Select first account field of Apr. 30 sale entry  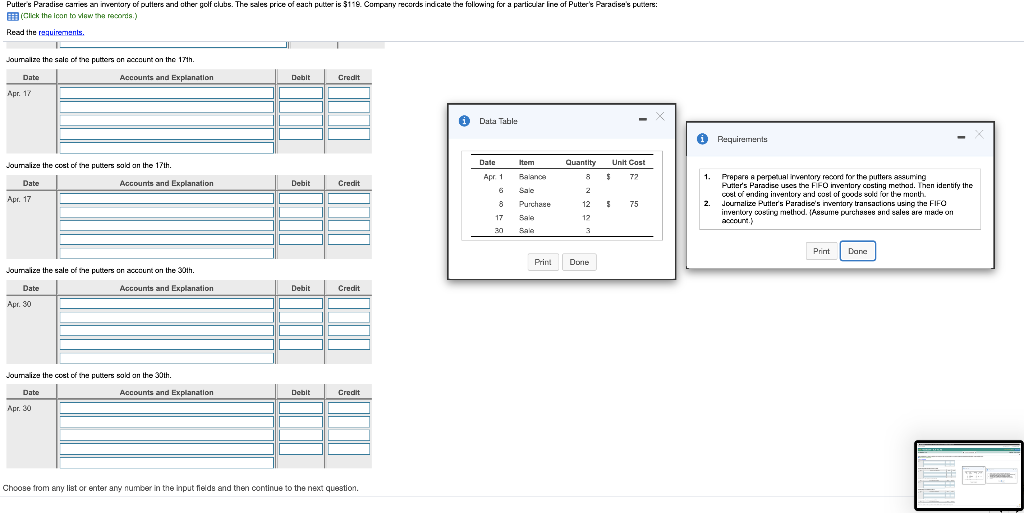[x=167, y=304]
